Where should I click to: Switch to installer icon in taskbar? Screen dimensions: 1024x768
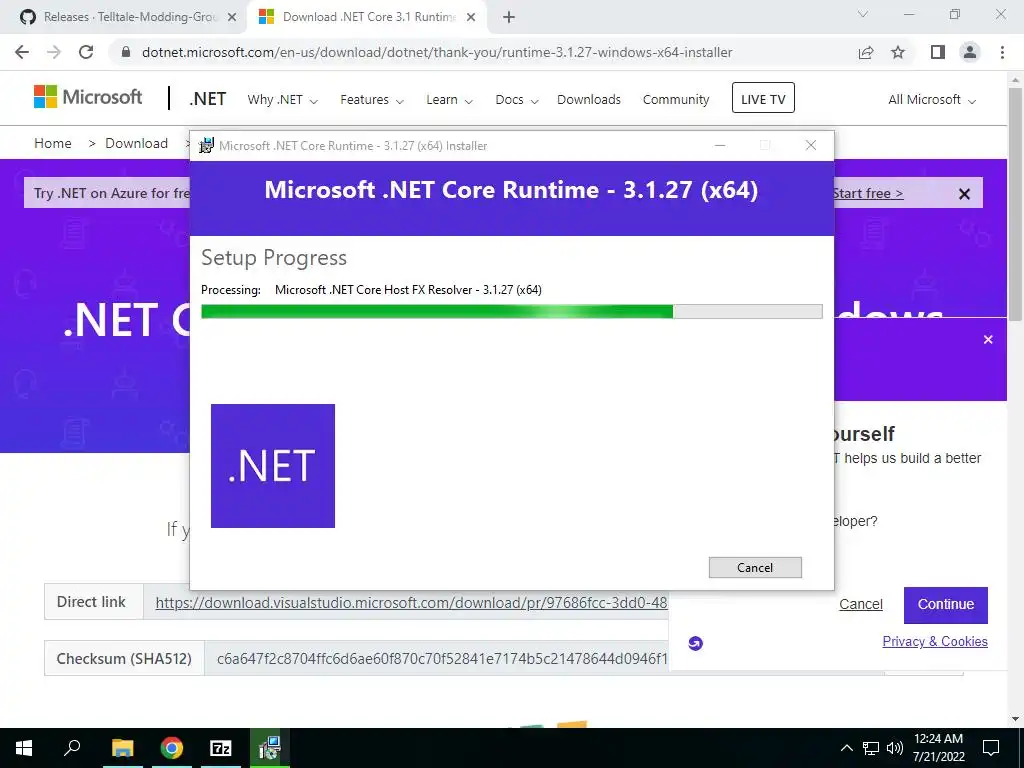(270, 748)
